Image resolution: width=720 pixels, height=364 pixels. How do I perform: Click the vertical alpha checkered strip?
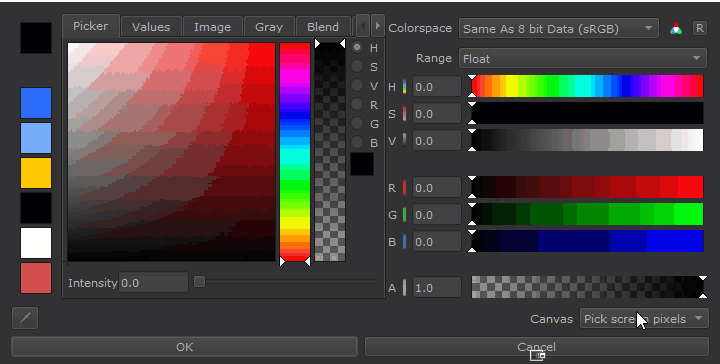click(x=330, y=152)
